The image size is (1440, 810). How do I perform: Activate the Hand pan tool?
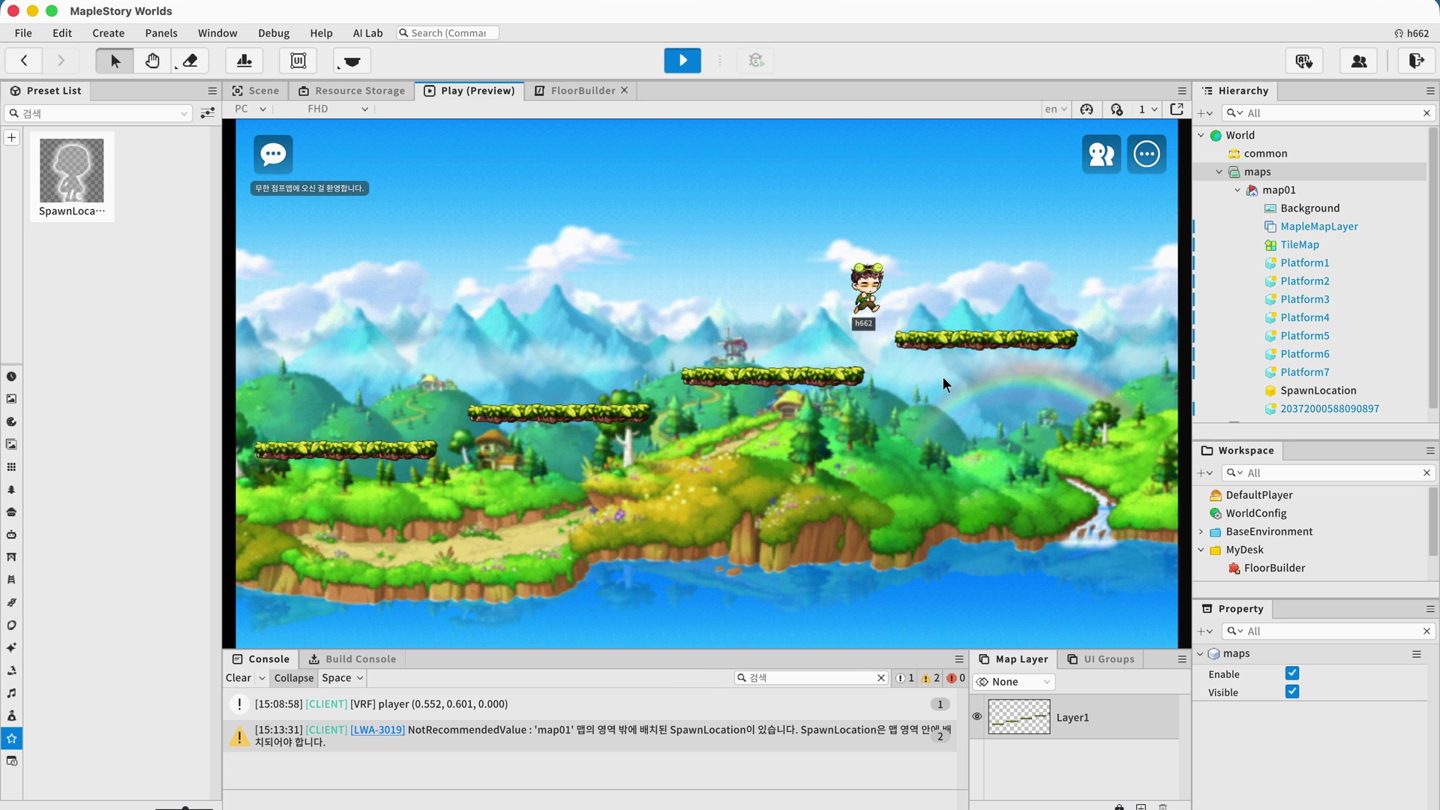point(152,61)
